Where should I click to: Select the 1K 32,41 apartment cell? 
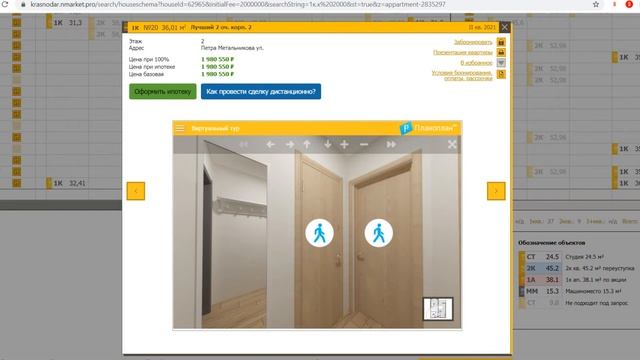pyautogui.click(x=67, y=183)
